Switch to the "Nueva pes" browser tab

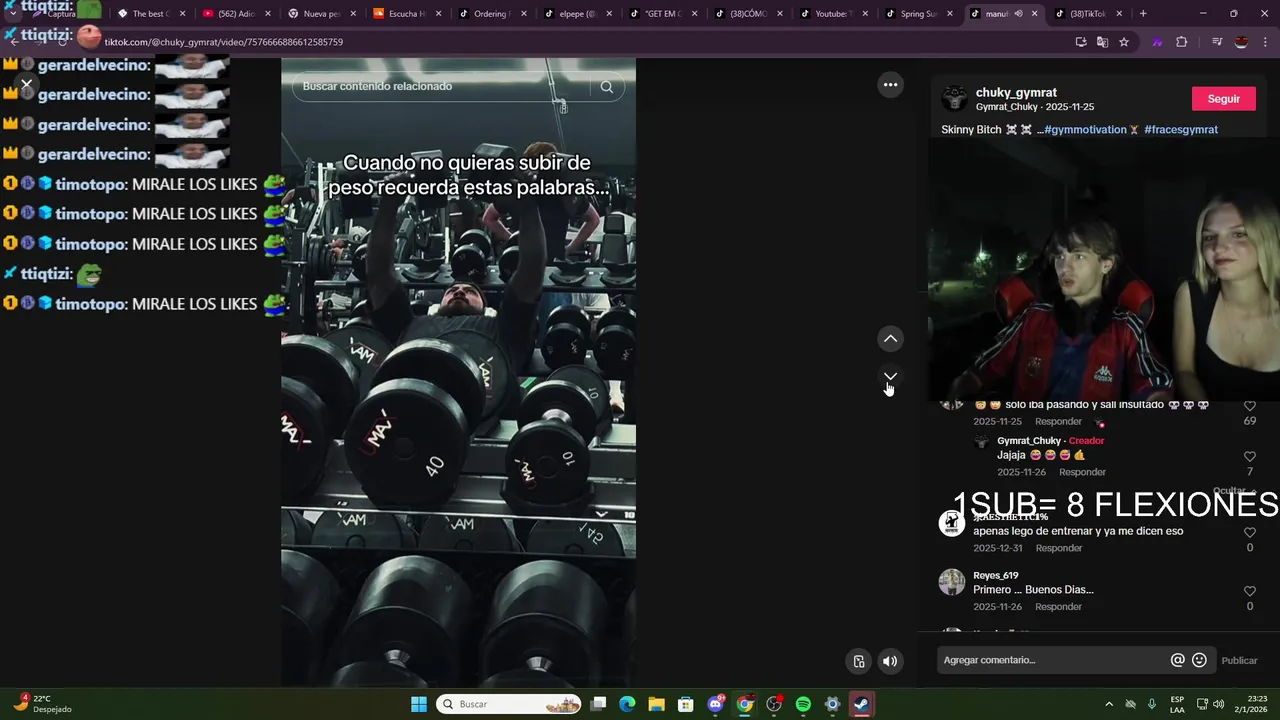coord(321,14)
